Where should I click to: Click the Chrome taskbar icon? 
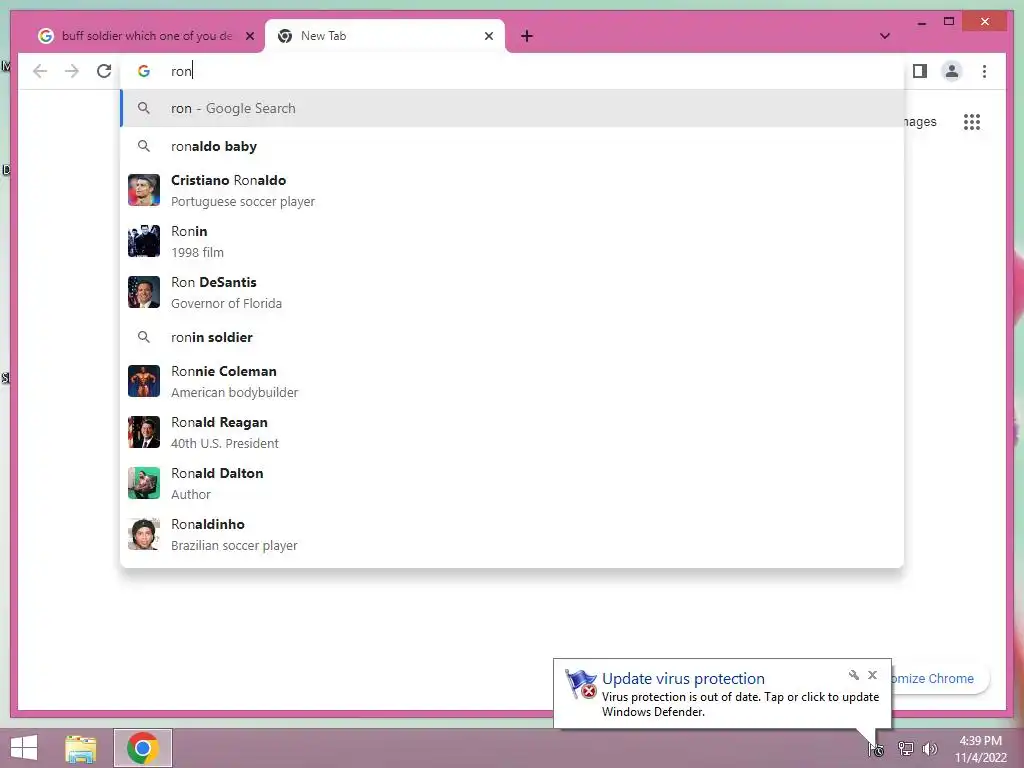point(143,748)
